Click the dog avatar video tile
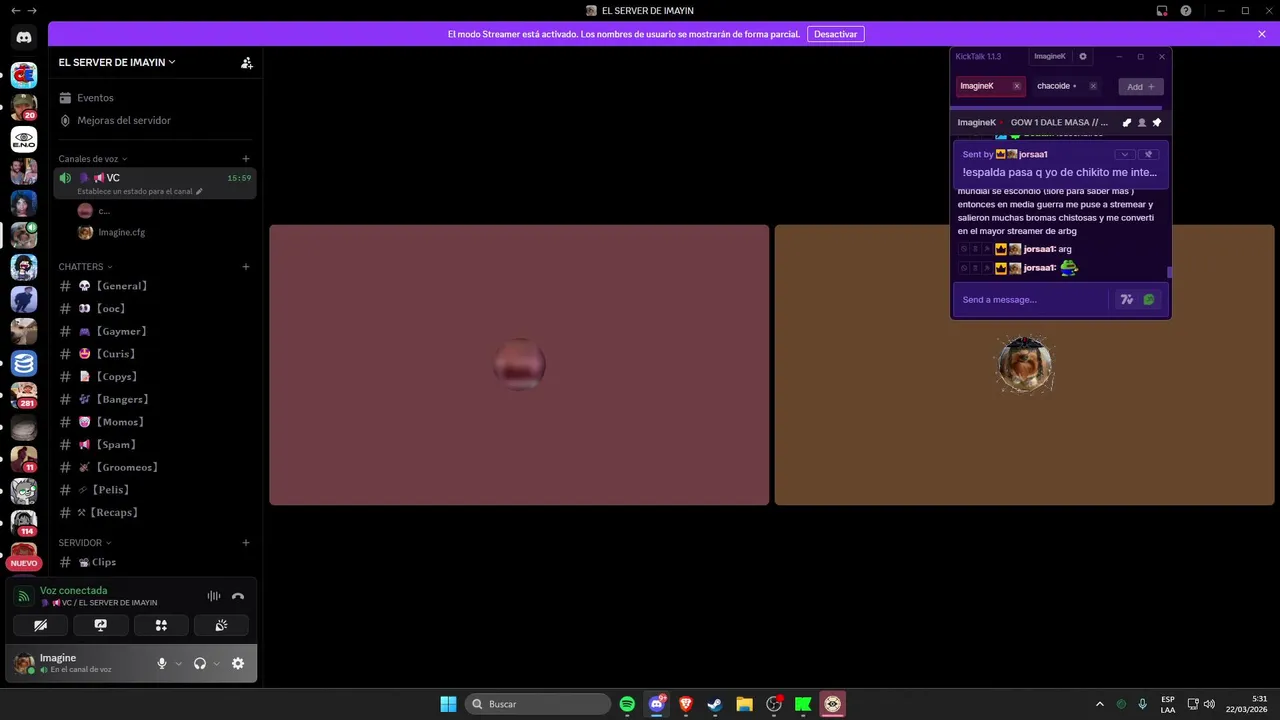The height and width of the screenshot is (720, 1280). (1024, 365)
